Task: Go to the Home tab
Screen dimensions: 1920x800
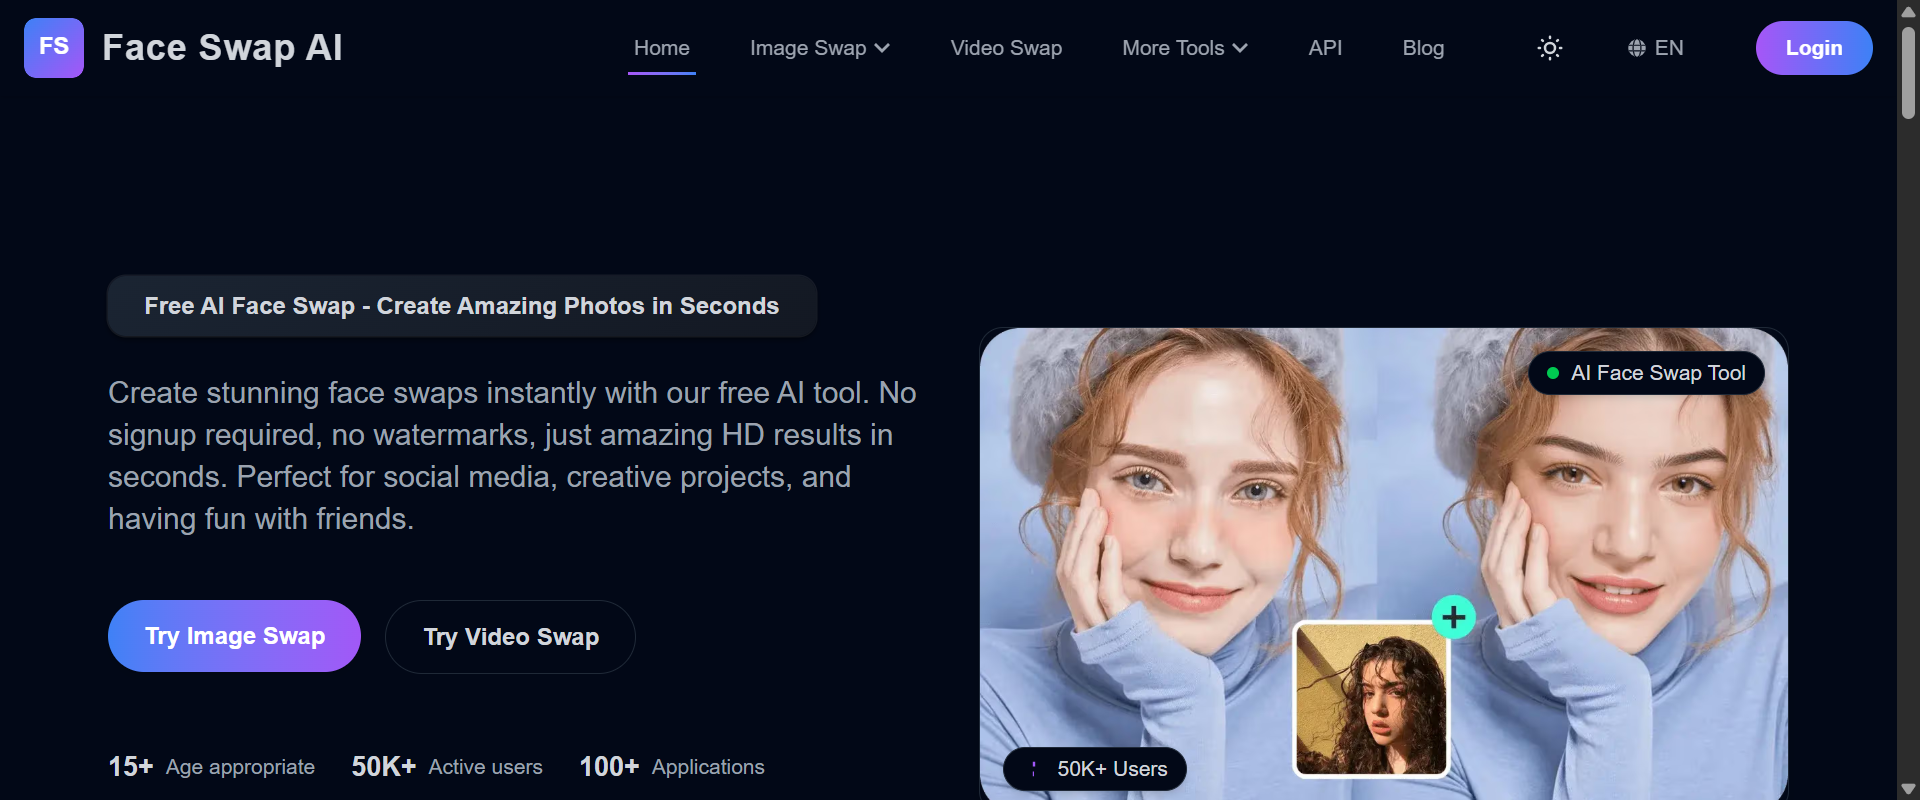Action: pos(662,48)
